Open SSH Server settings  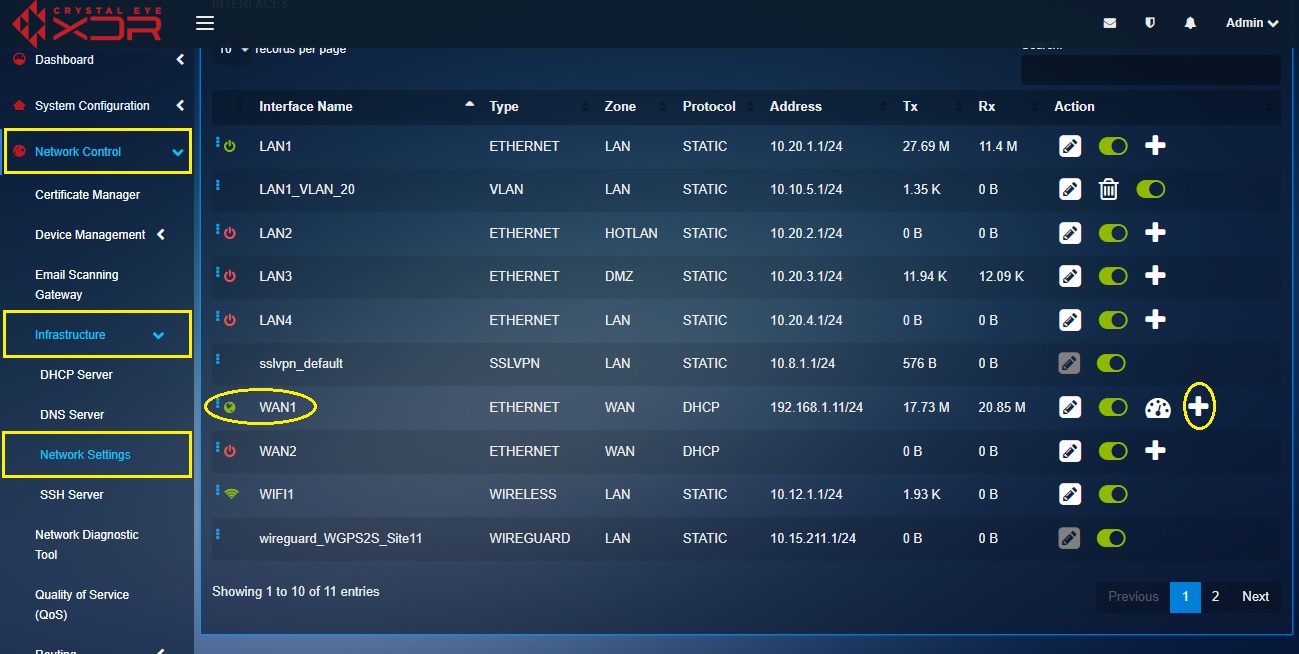click(x=72, y=495)
